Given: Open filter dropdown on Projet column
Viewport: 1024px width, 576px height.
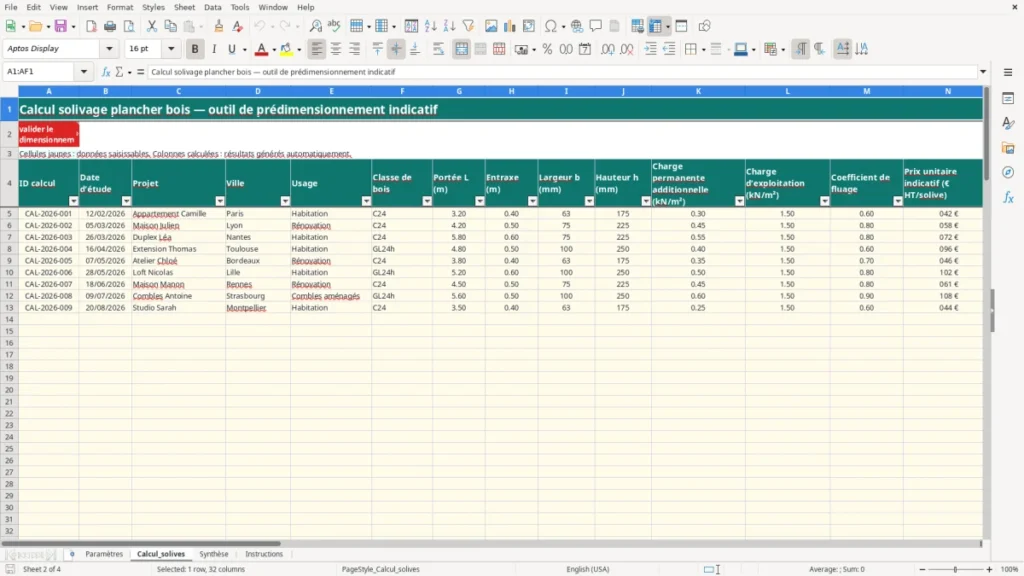Looking at the screenshot, I should coord(219,201).
